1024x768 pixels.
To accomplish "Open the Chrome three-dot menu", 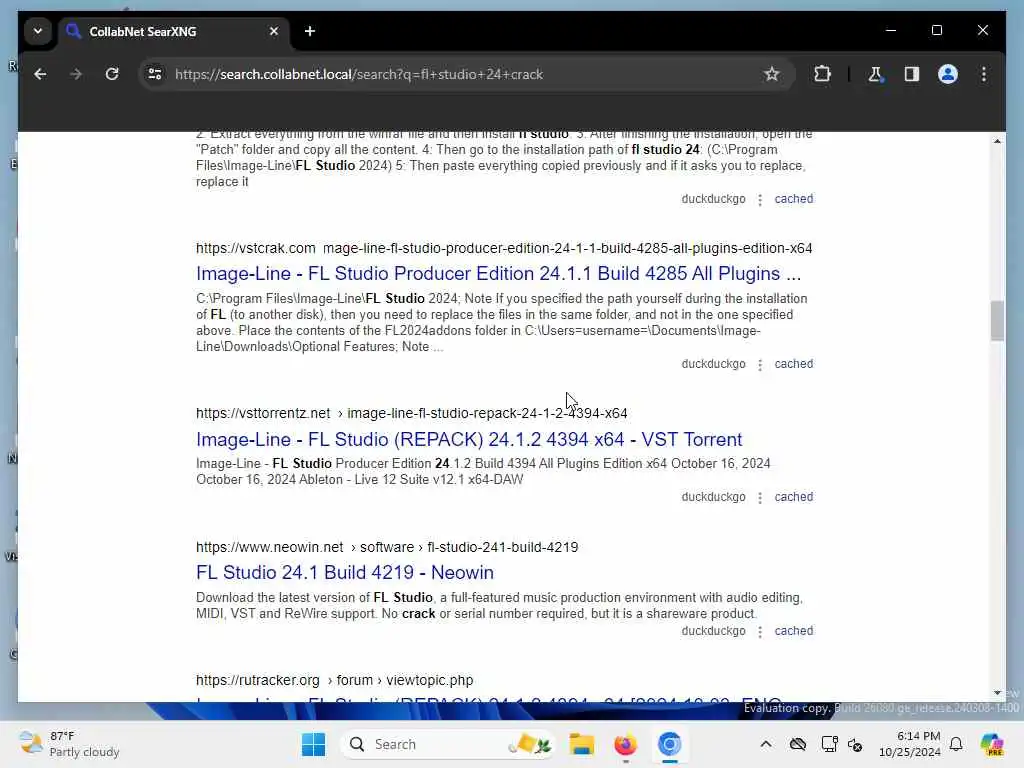I will pos(984,74).
